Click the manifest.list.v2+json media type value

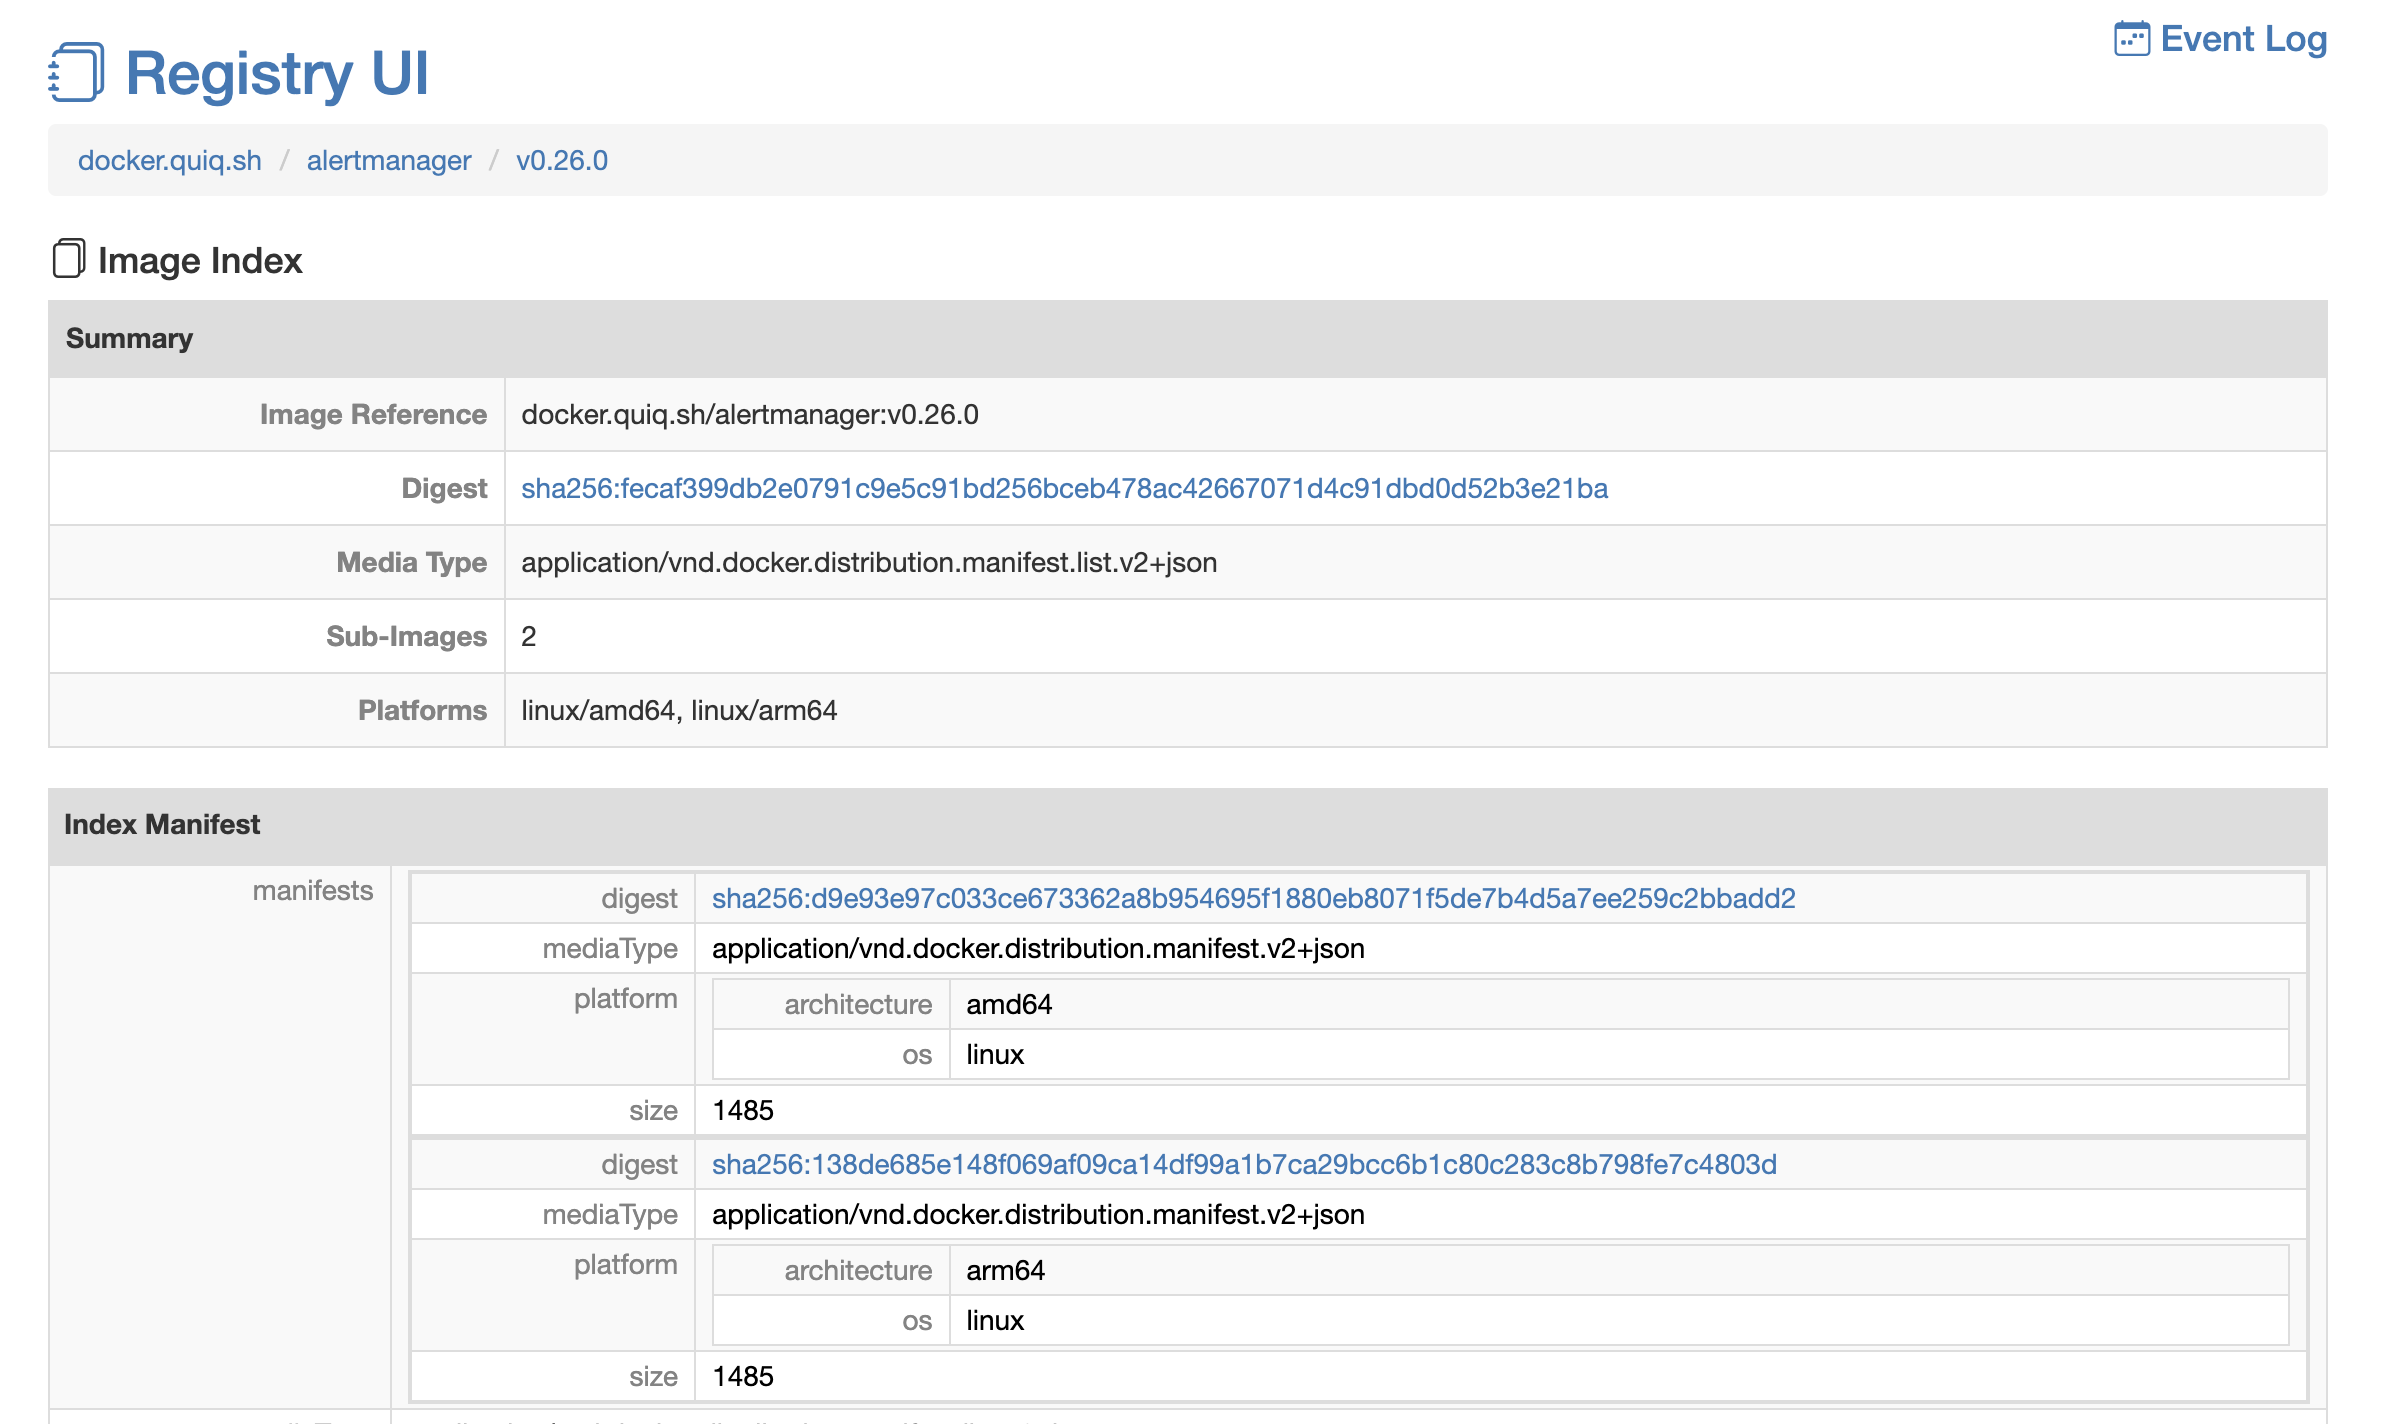point(869,562)
